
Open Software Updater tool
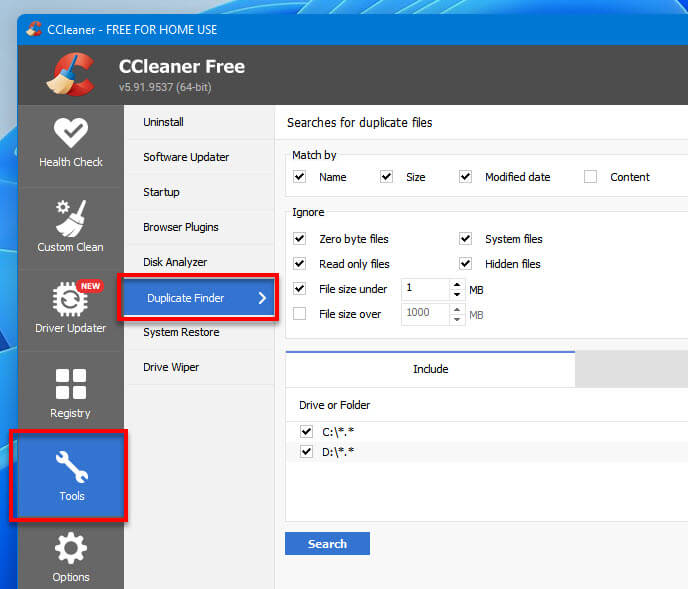point(200,157)
